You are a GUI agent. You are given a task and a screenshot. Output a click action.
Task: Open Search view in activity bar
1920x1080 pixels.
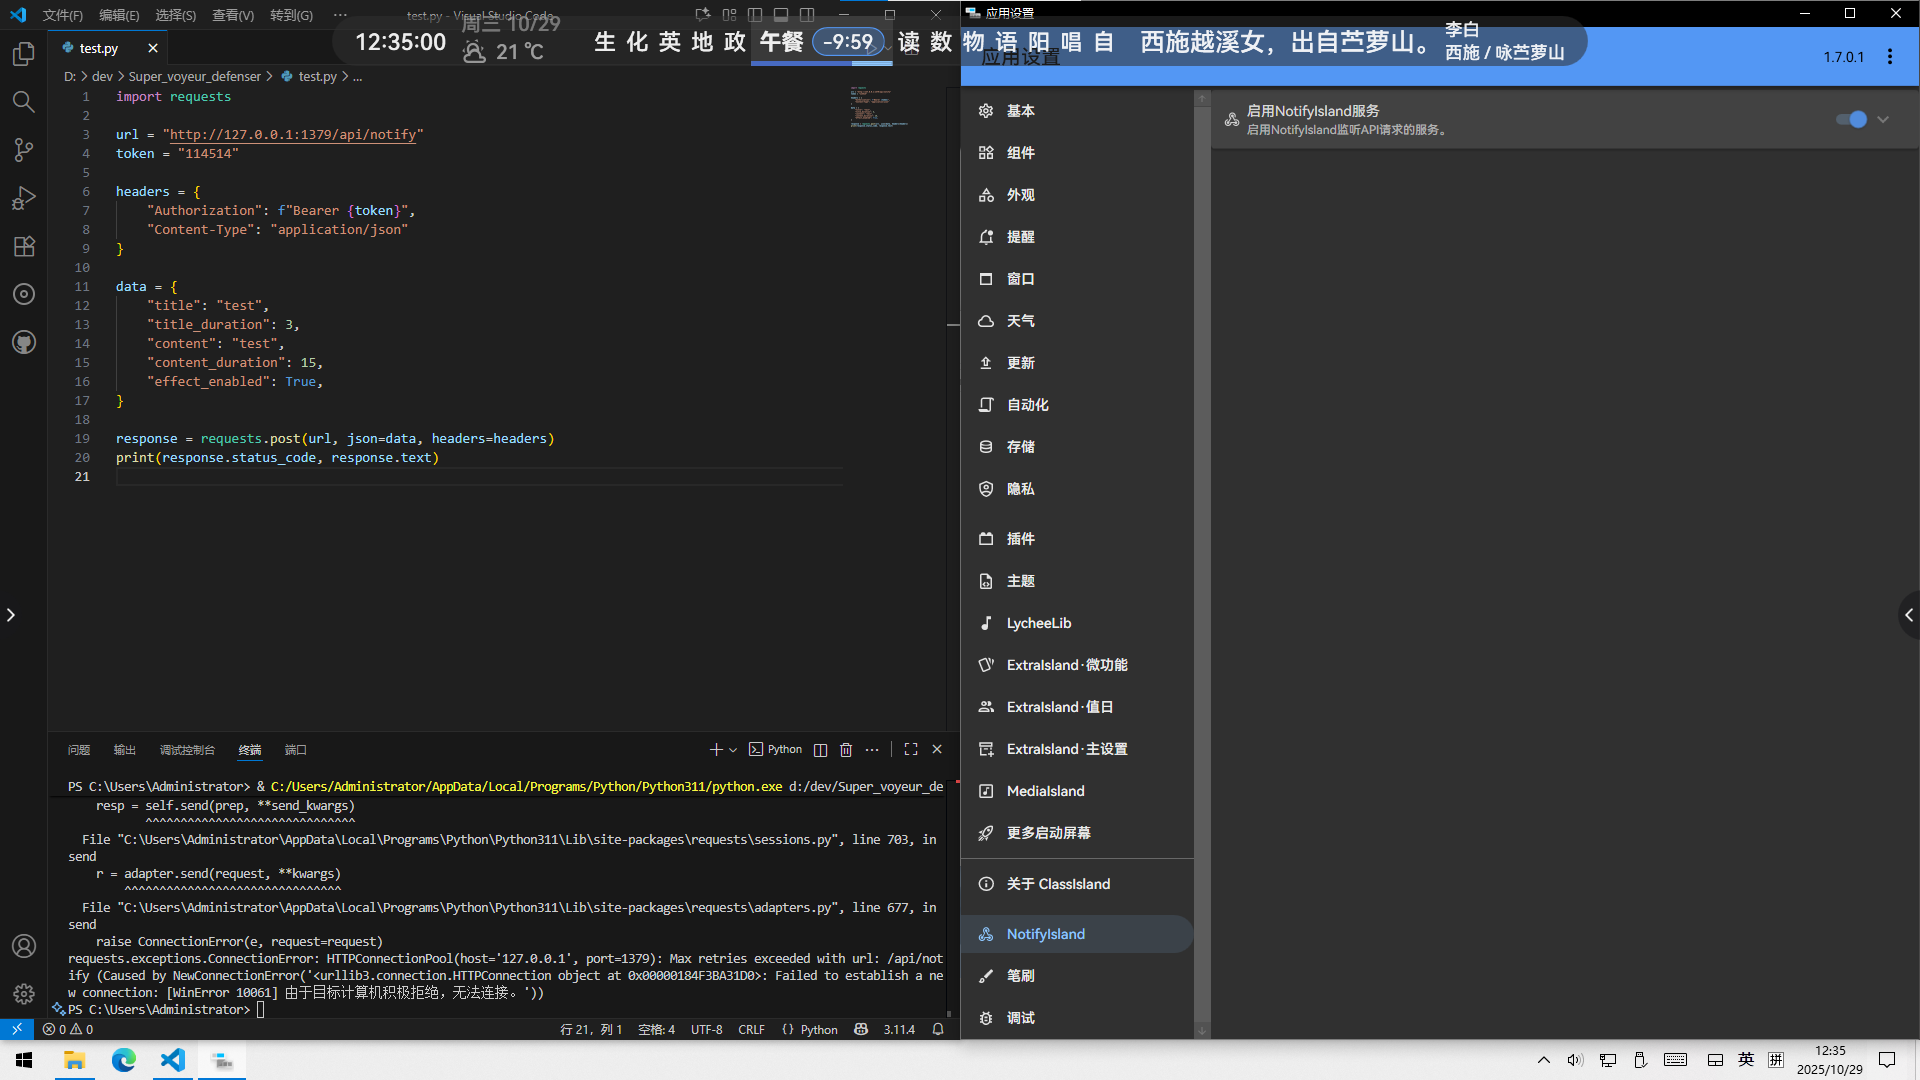[24, 102]
